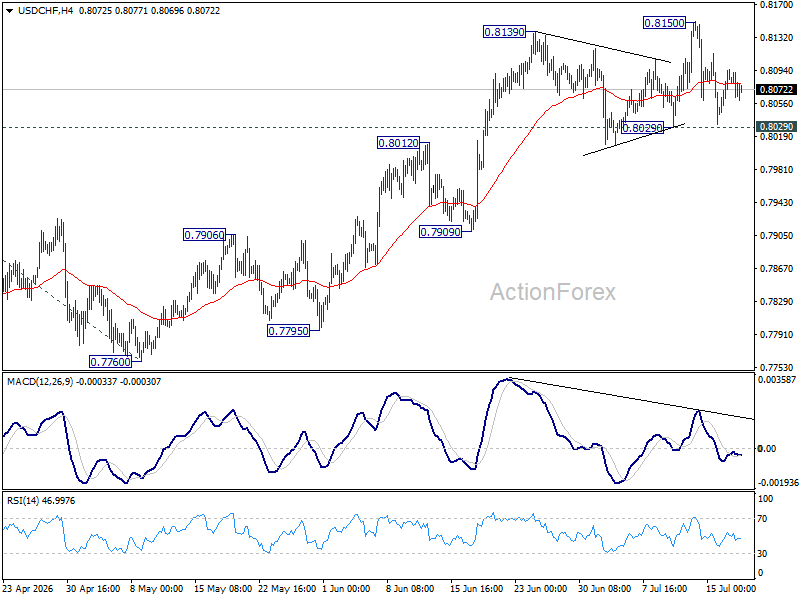This screenshot has height=600, width=800.
Task: Click the RSI scale level 70
Action: tap(762, 519)
